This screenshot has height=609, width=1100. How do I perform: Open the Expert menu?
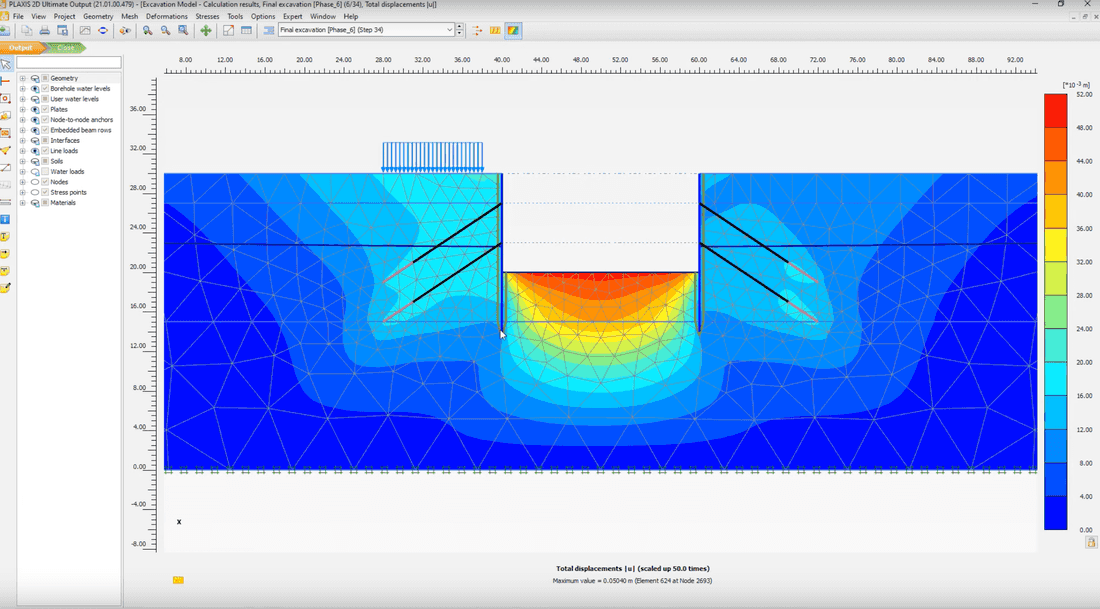point(293,16)
